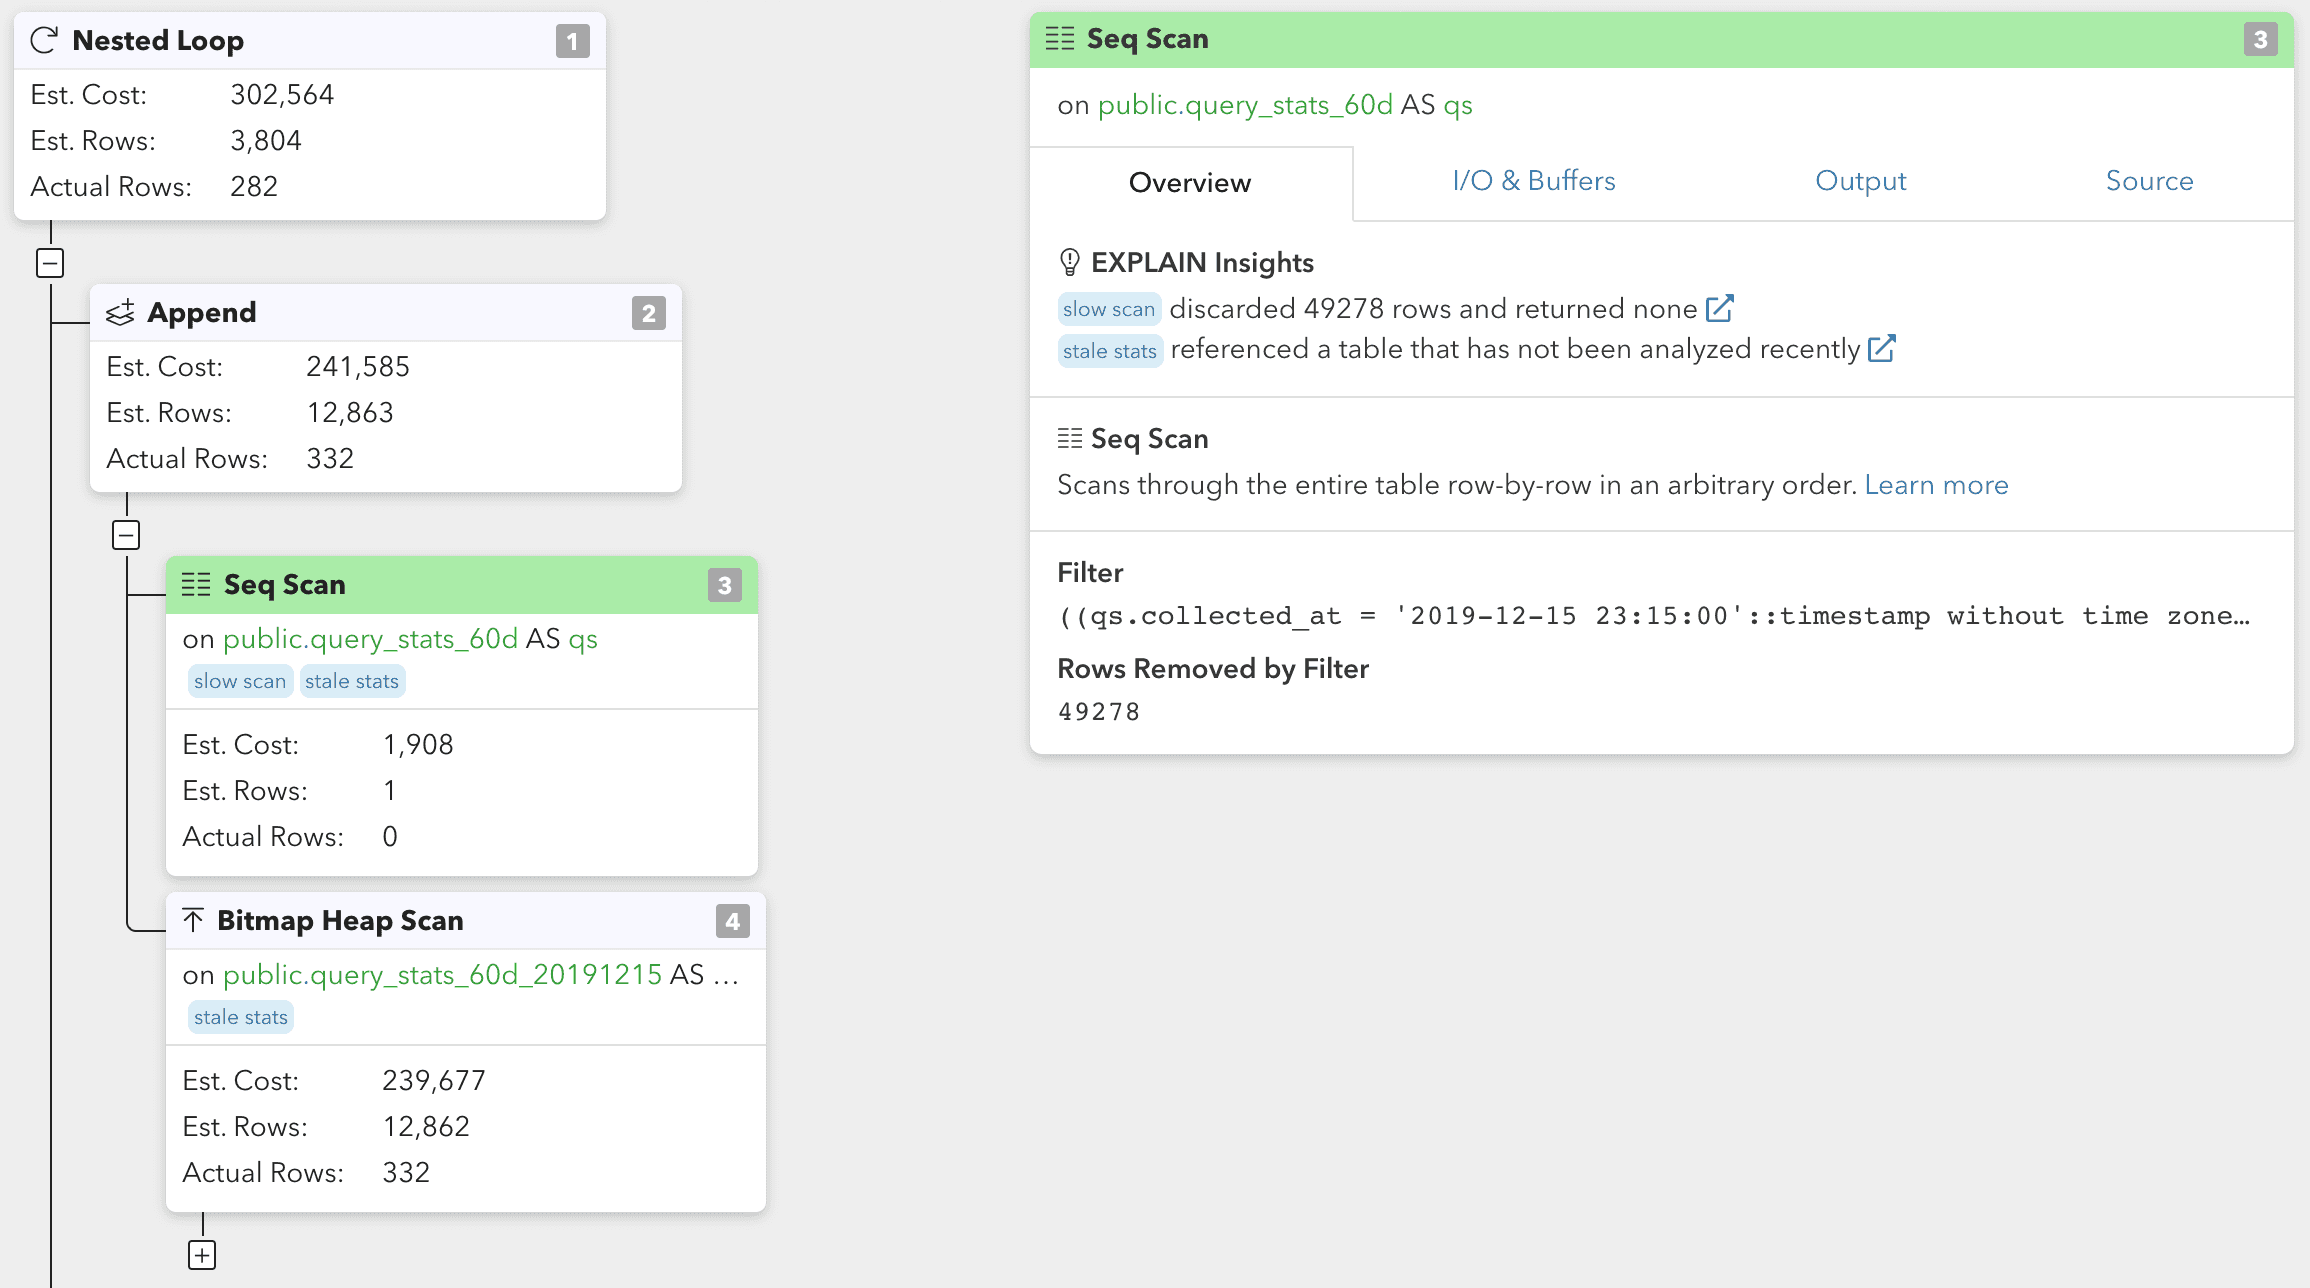
Task: Open the slow scan insight external link
Action: click(x=1720, y=308)
